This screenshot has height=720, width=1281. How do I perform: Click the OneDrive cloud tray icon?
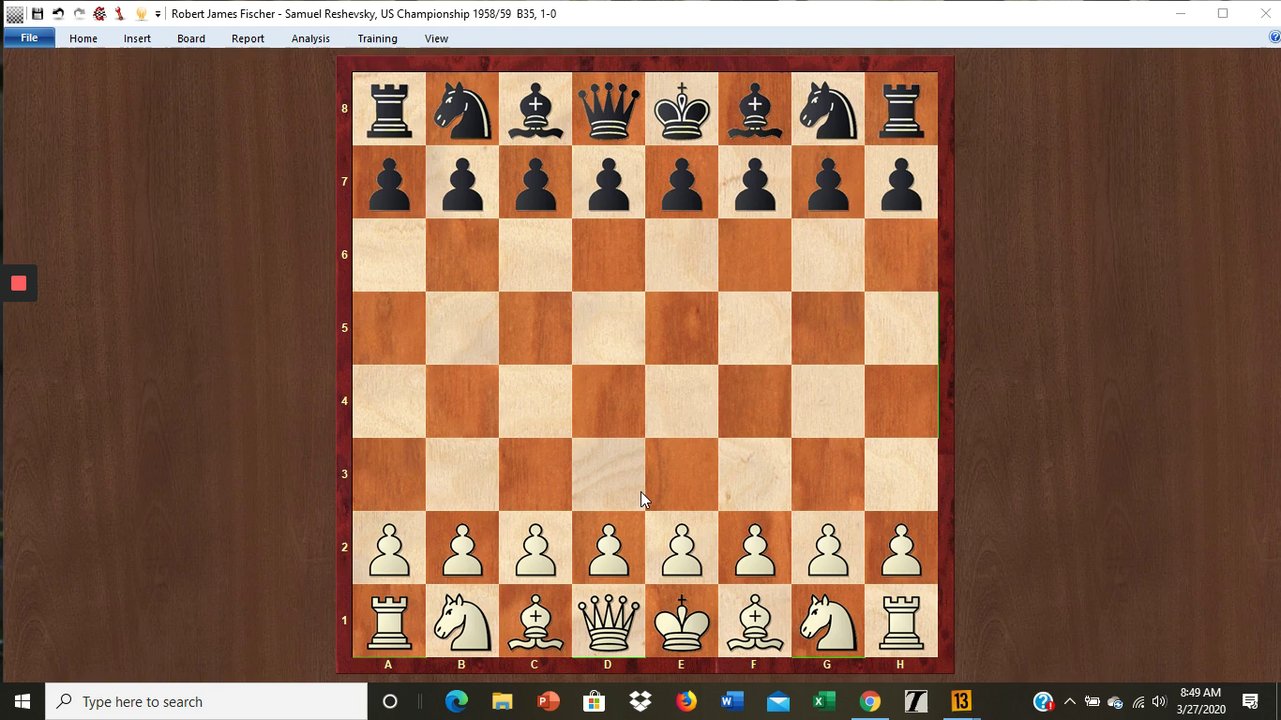pyautogui.click(x=1115, y=702)
